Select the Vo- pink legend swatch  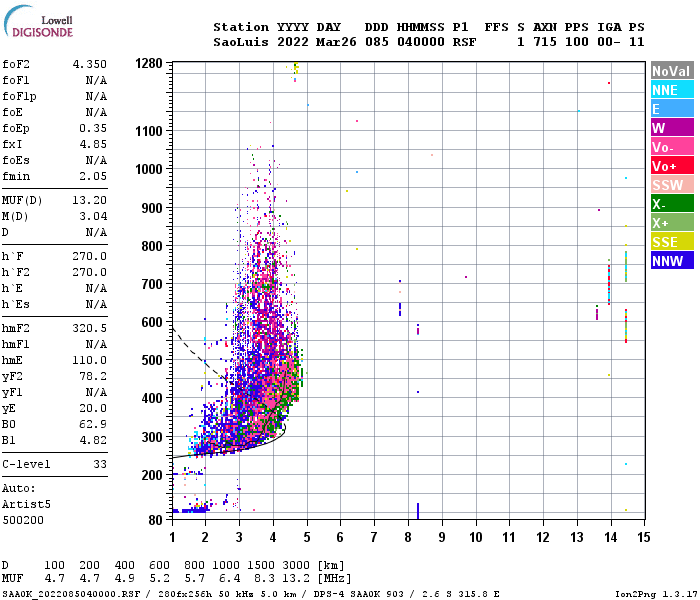tap(672, 147)
